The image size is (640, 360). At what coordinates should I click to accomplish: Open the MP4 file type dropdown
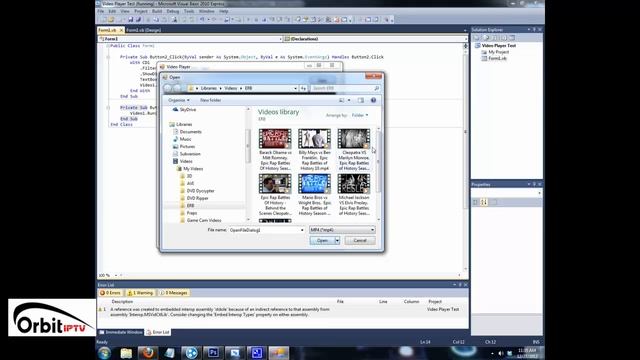coord(342,230)
